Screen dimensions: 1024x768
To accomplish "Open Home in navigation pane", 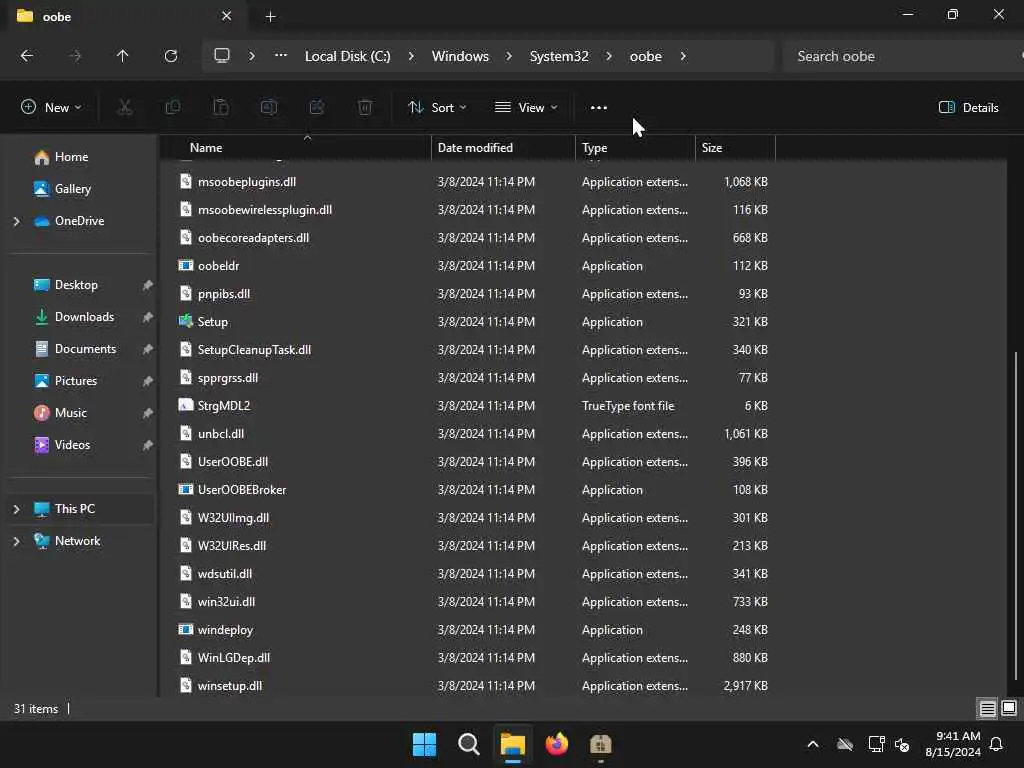I will [71, 157].
